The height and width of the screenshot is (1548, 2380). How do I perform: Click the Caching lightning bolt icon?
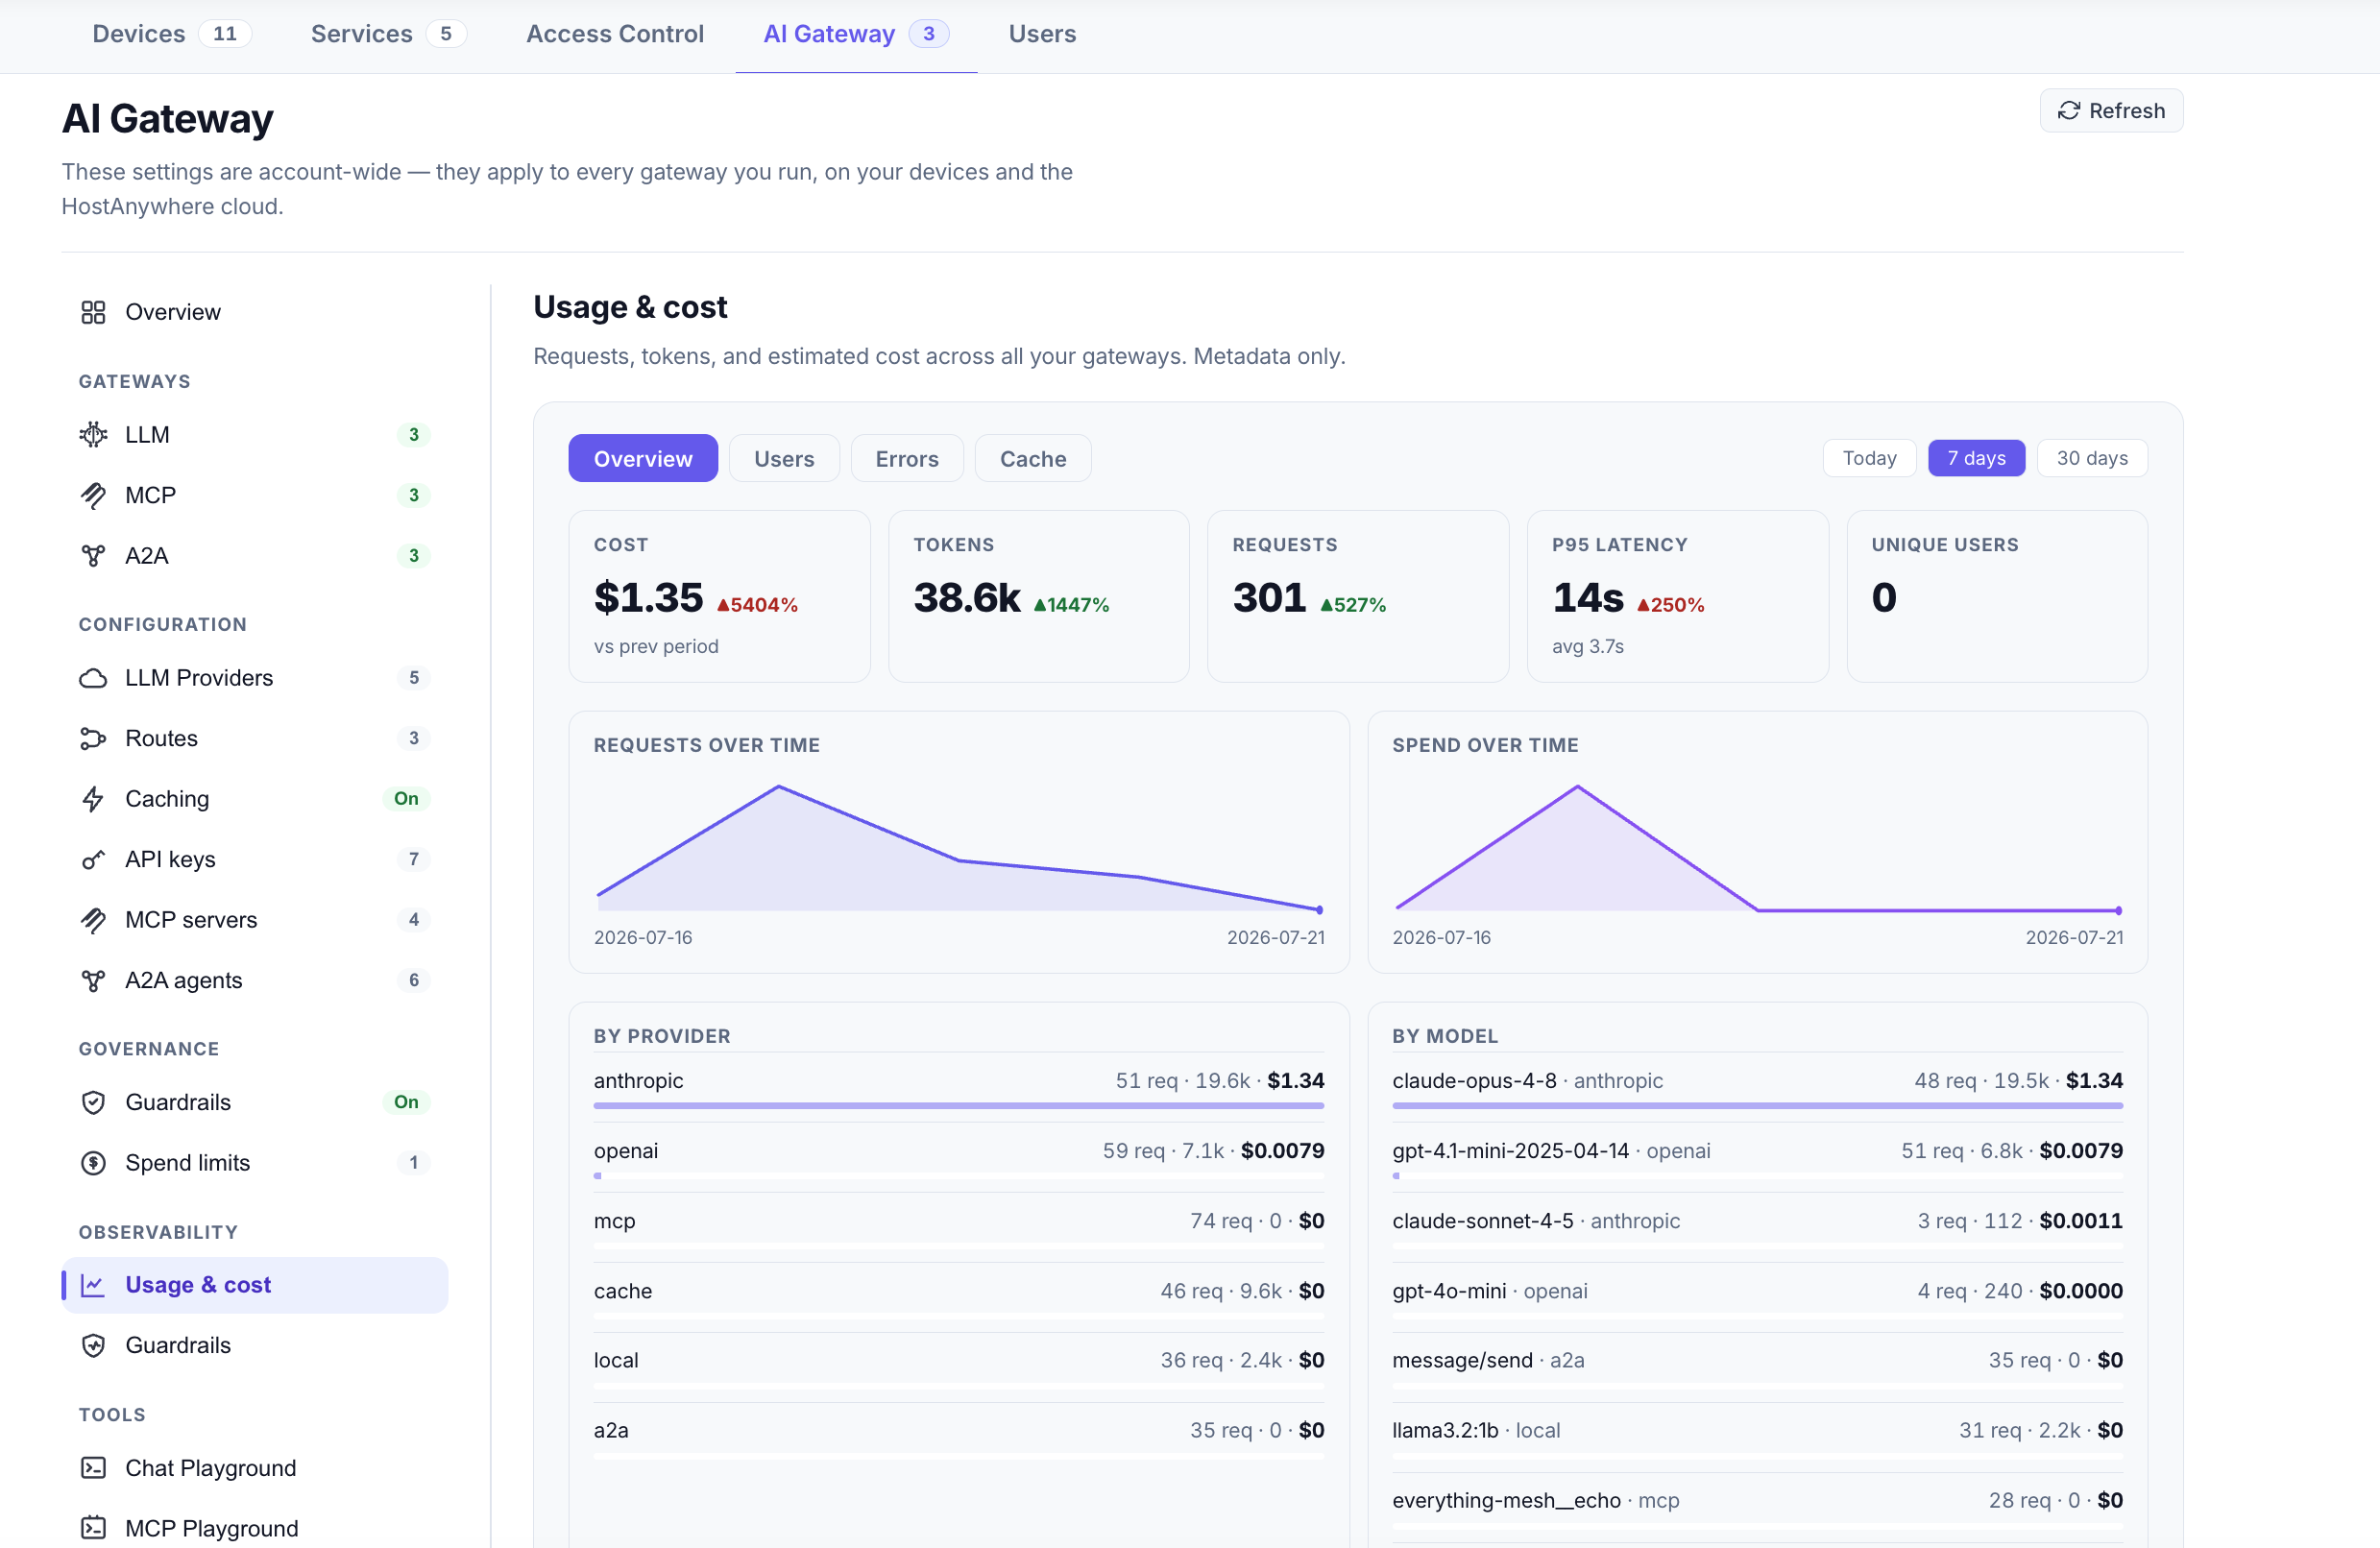93,799
